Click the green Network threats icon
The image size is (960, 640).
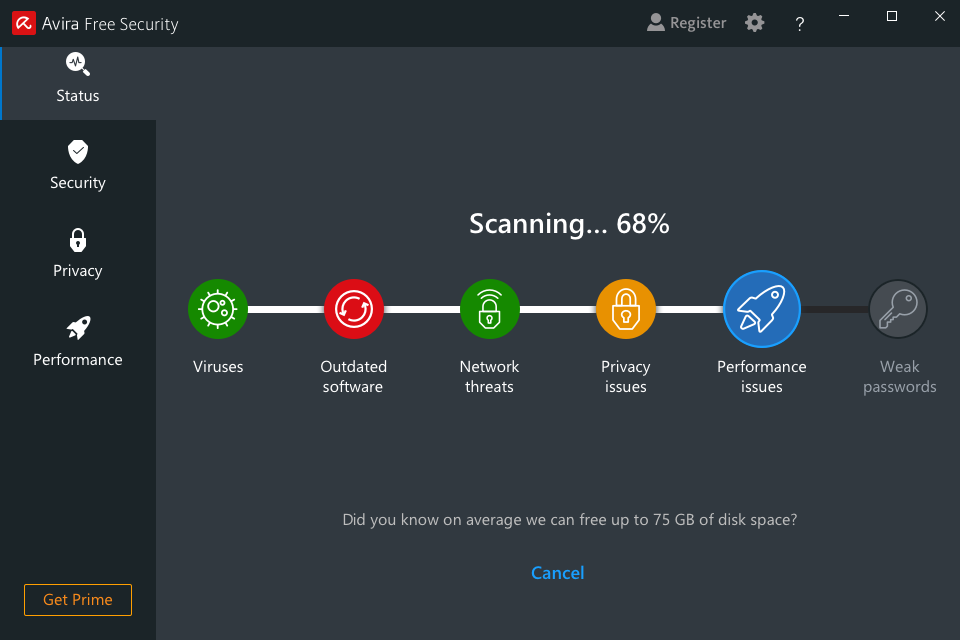click(490, 309)
